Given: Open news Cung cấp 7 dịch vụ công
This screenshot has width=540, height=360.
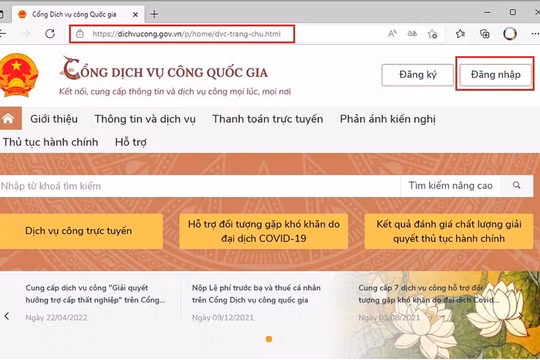Looking at the screenshot, I should tap(428, 294).
